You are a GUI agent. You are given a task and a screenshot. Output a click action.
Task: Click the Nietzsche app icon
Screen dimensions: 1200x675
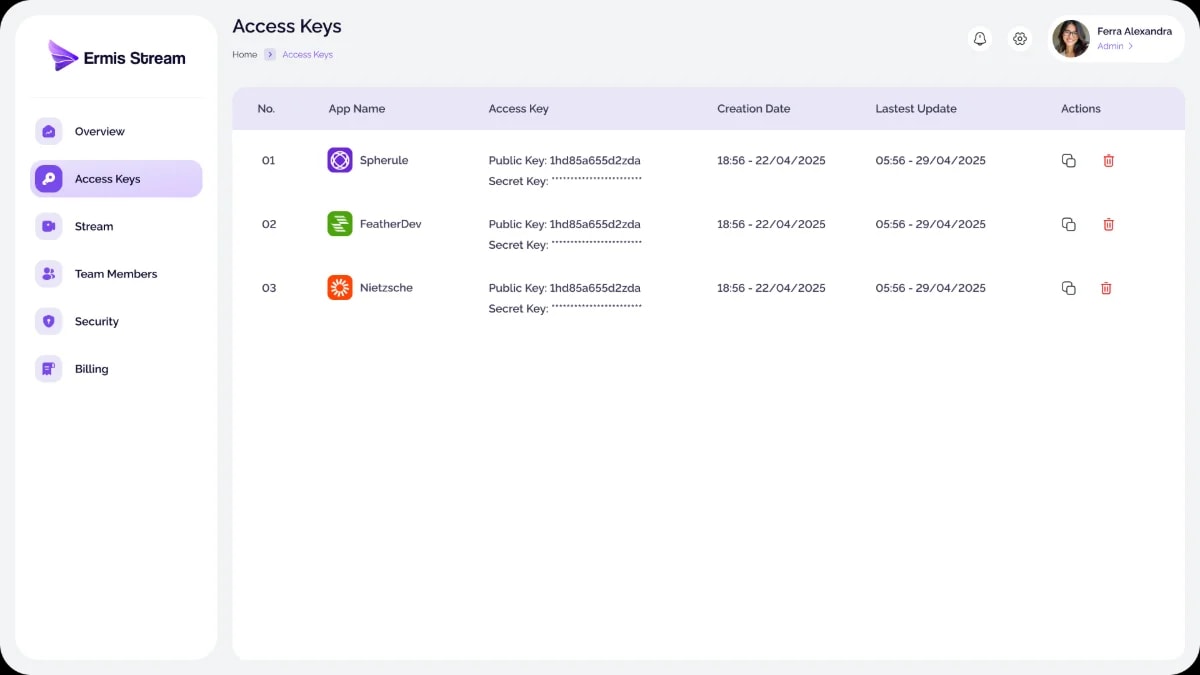(340, 288)
